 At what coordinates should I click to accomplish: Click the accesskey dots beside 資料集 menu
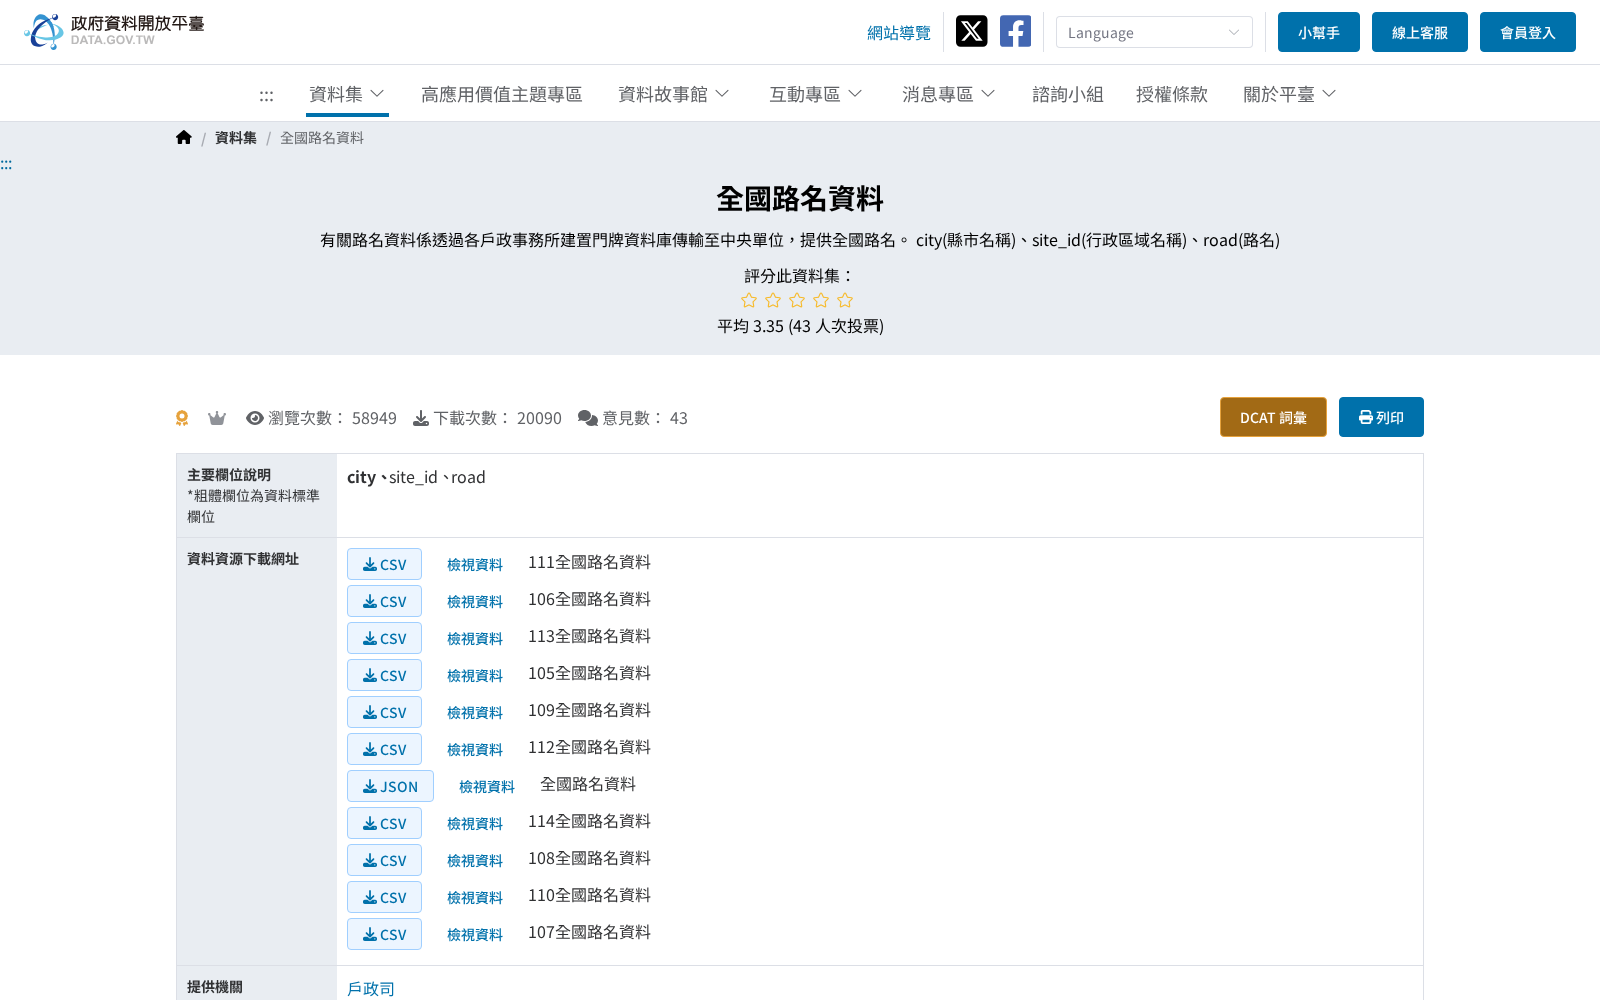pyautogui.click(x=266, y=95)
